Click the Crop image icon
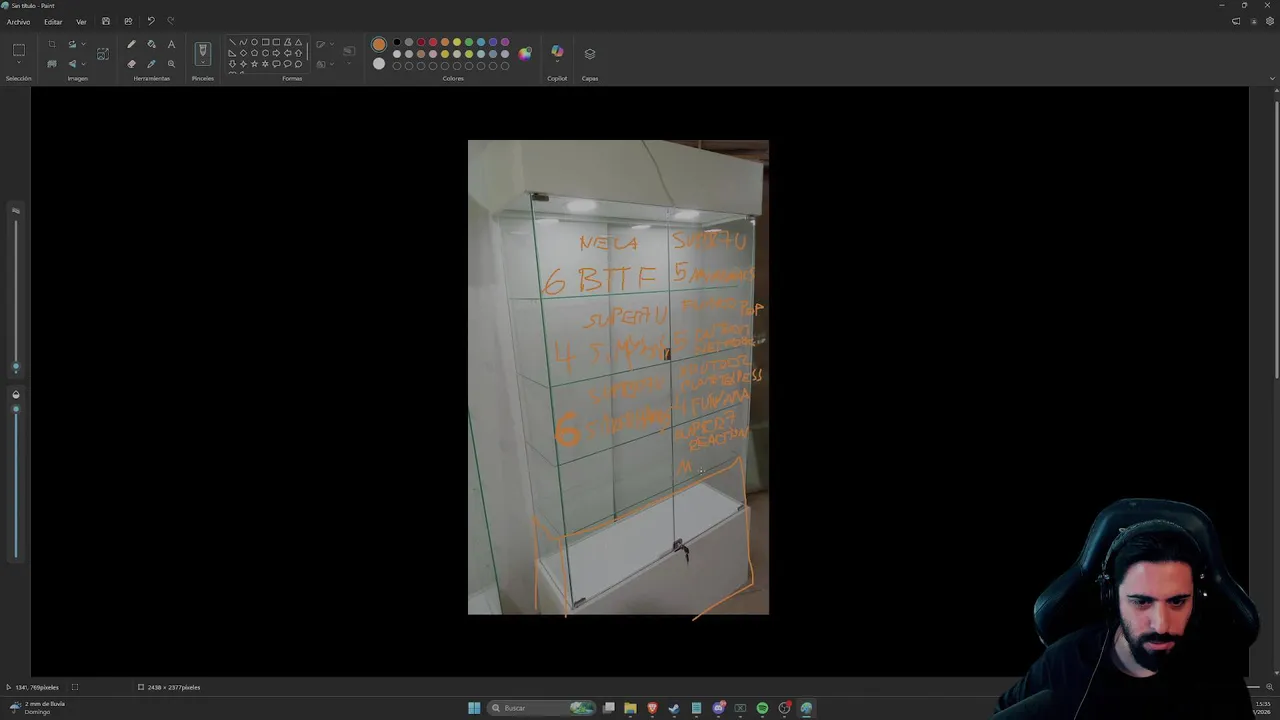The height and width of the screenshot is (720, 1280). [x=52, y=44]
